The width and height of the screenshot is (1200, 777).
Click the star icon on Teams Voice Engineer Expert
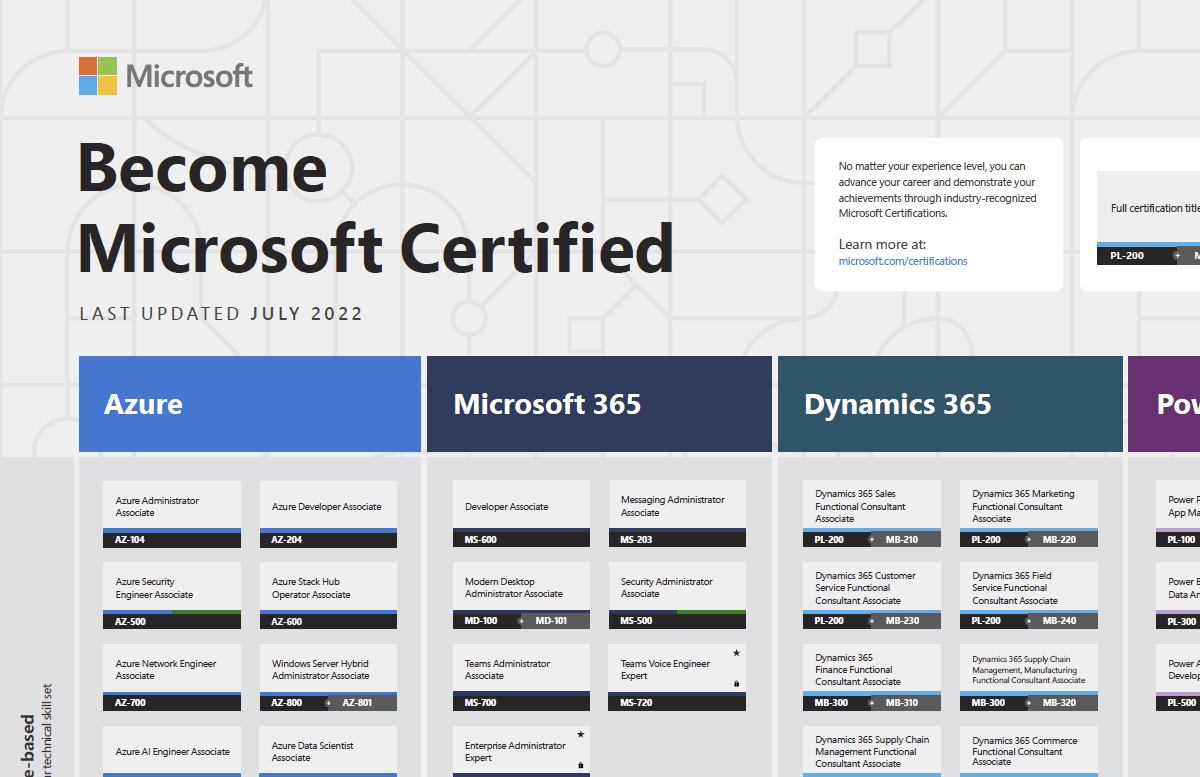(x=736, y=653)
